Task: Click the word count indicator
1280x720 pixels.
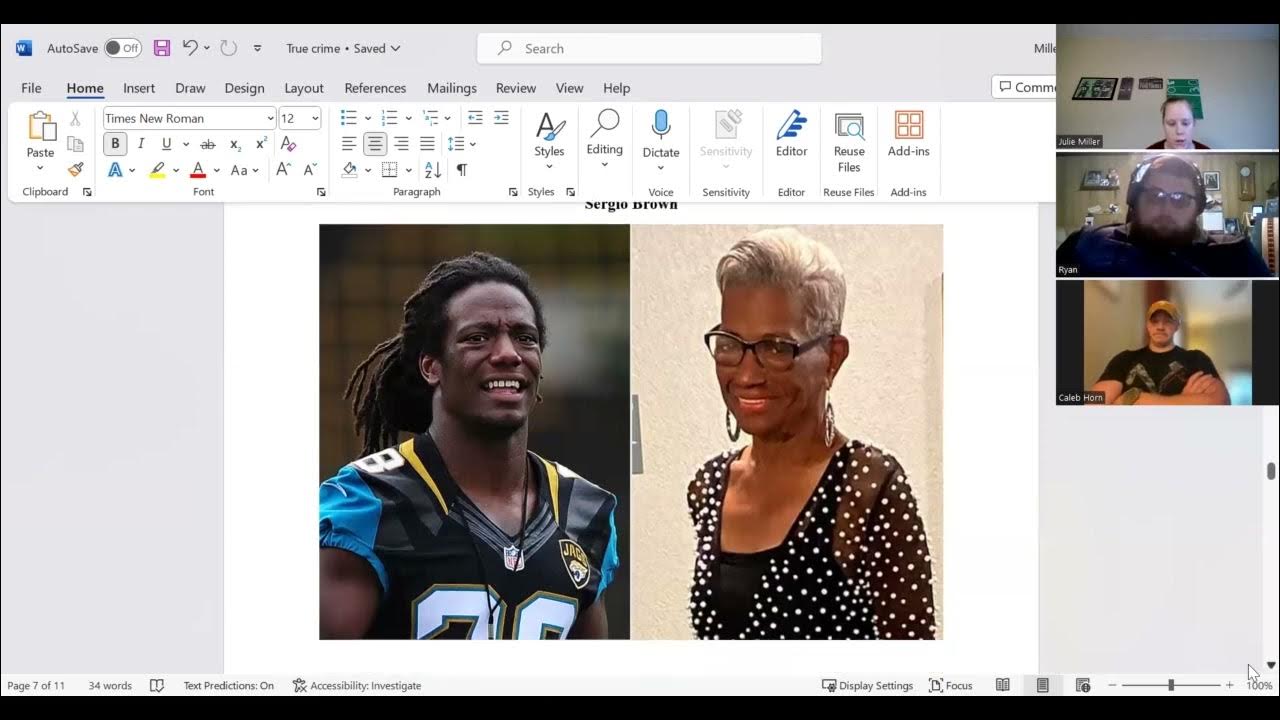Action: (108, 685)
